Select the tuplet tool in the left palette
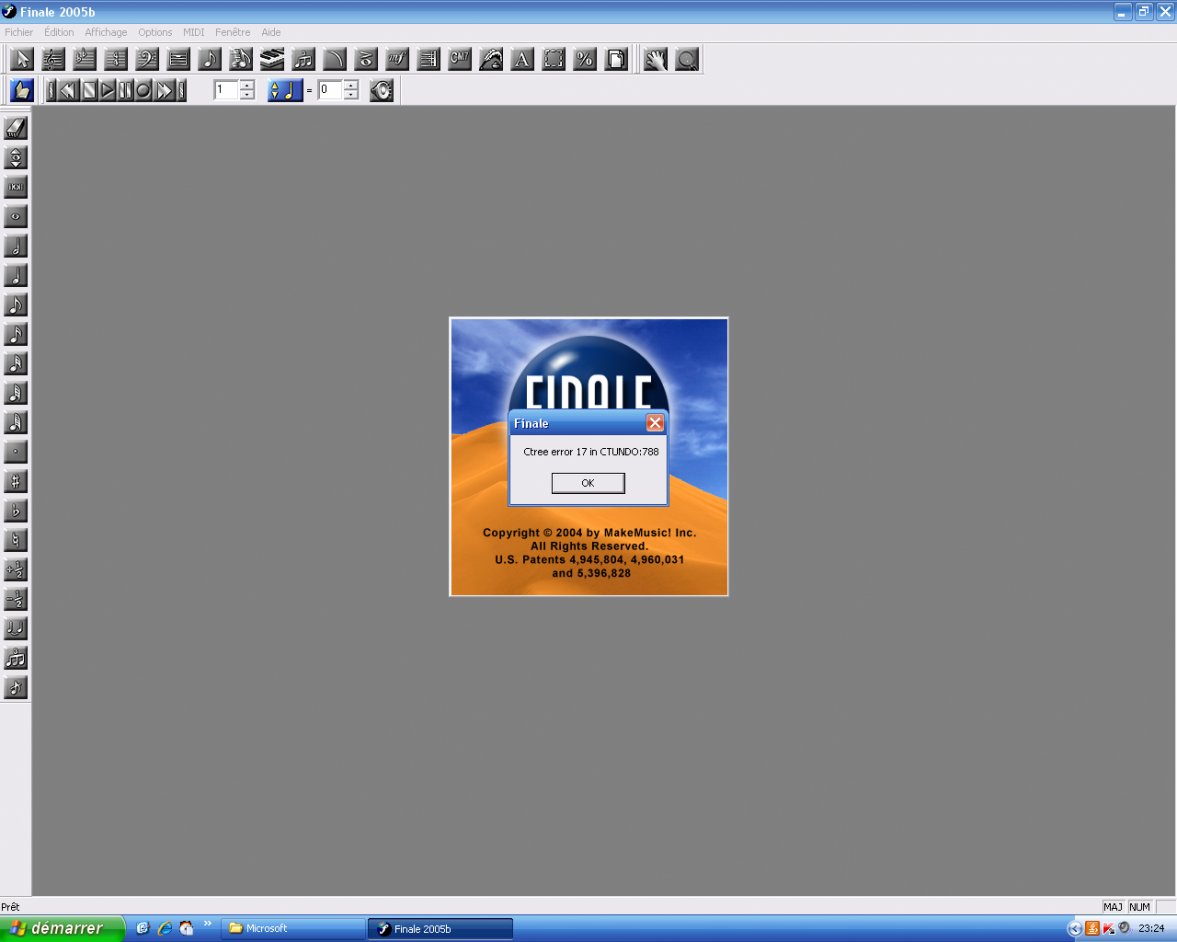1177x942 pixels. [x=16, y=658]
